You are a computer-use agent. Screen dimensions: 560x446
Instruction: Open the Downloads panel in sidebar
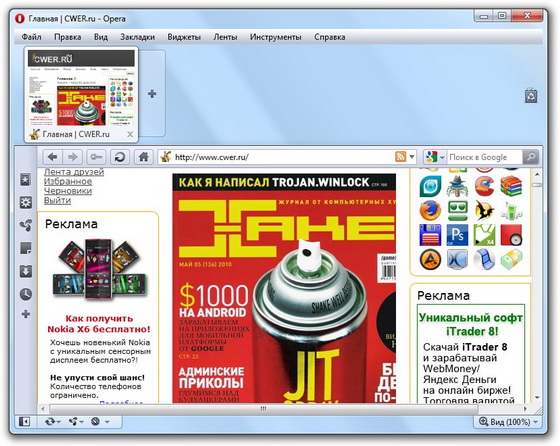click(25, 271)
